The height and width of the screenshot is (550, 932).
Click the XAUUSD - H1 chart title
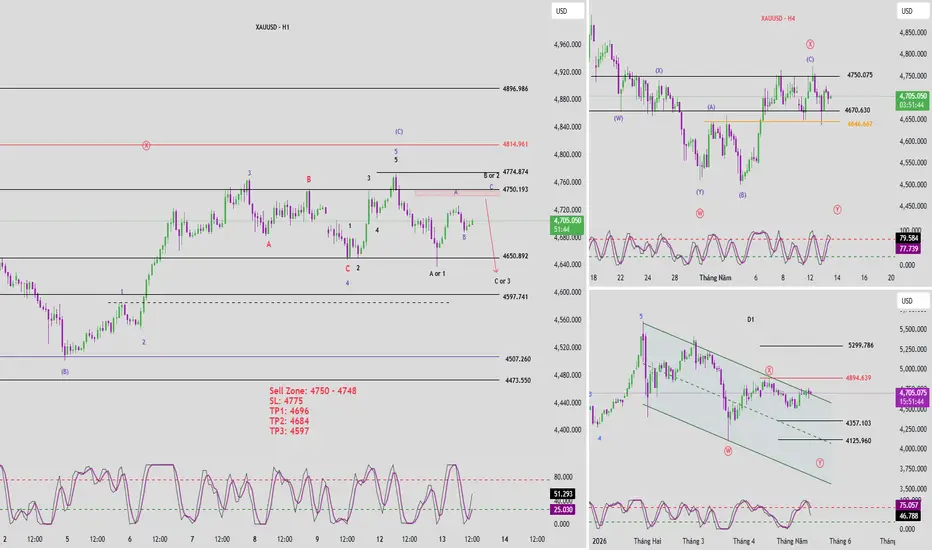[x=272, y=27]
